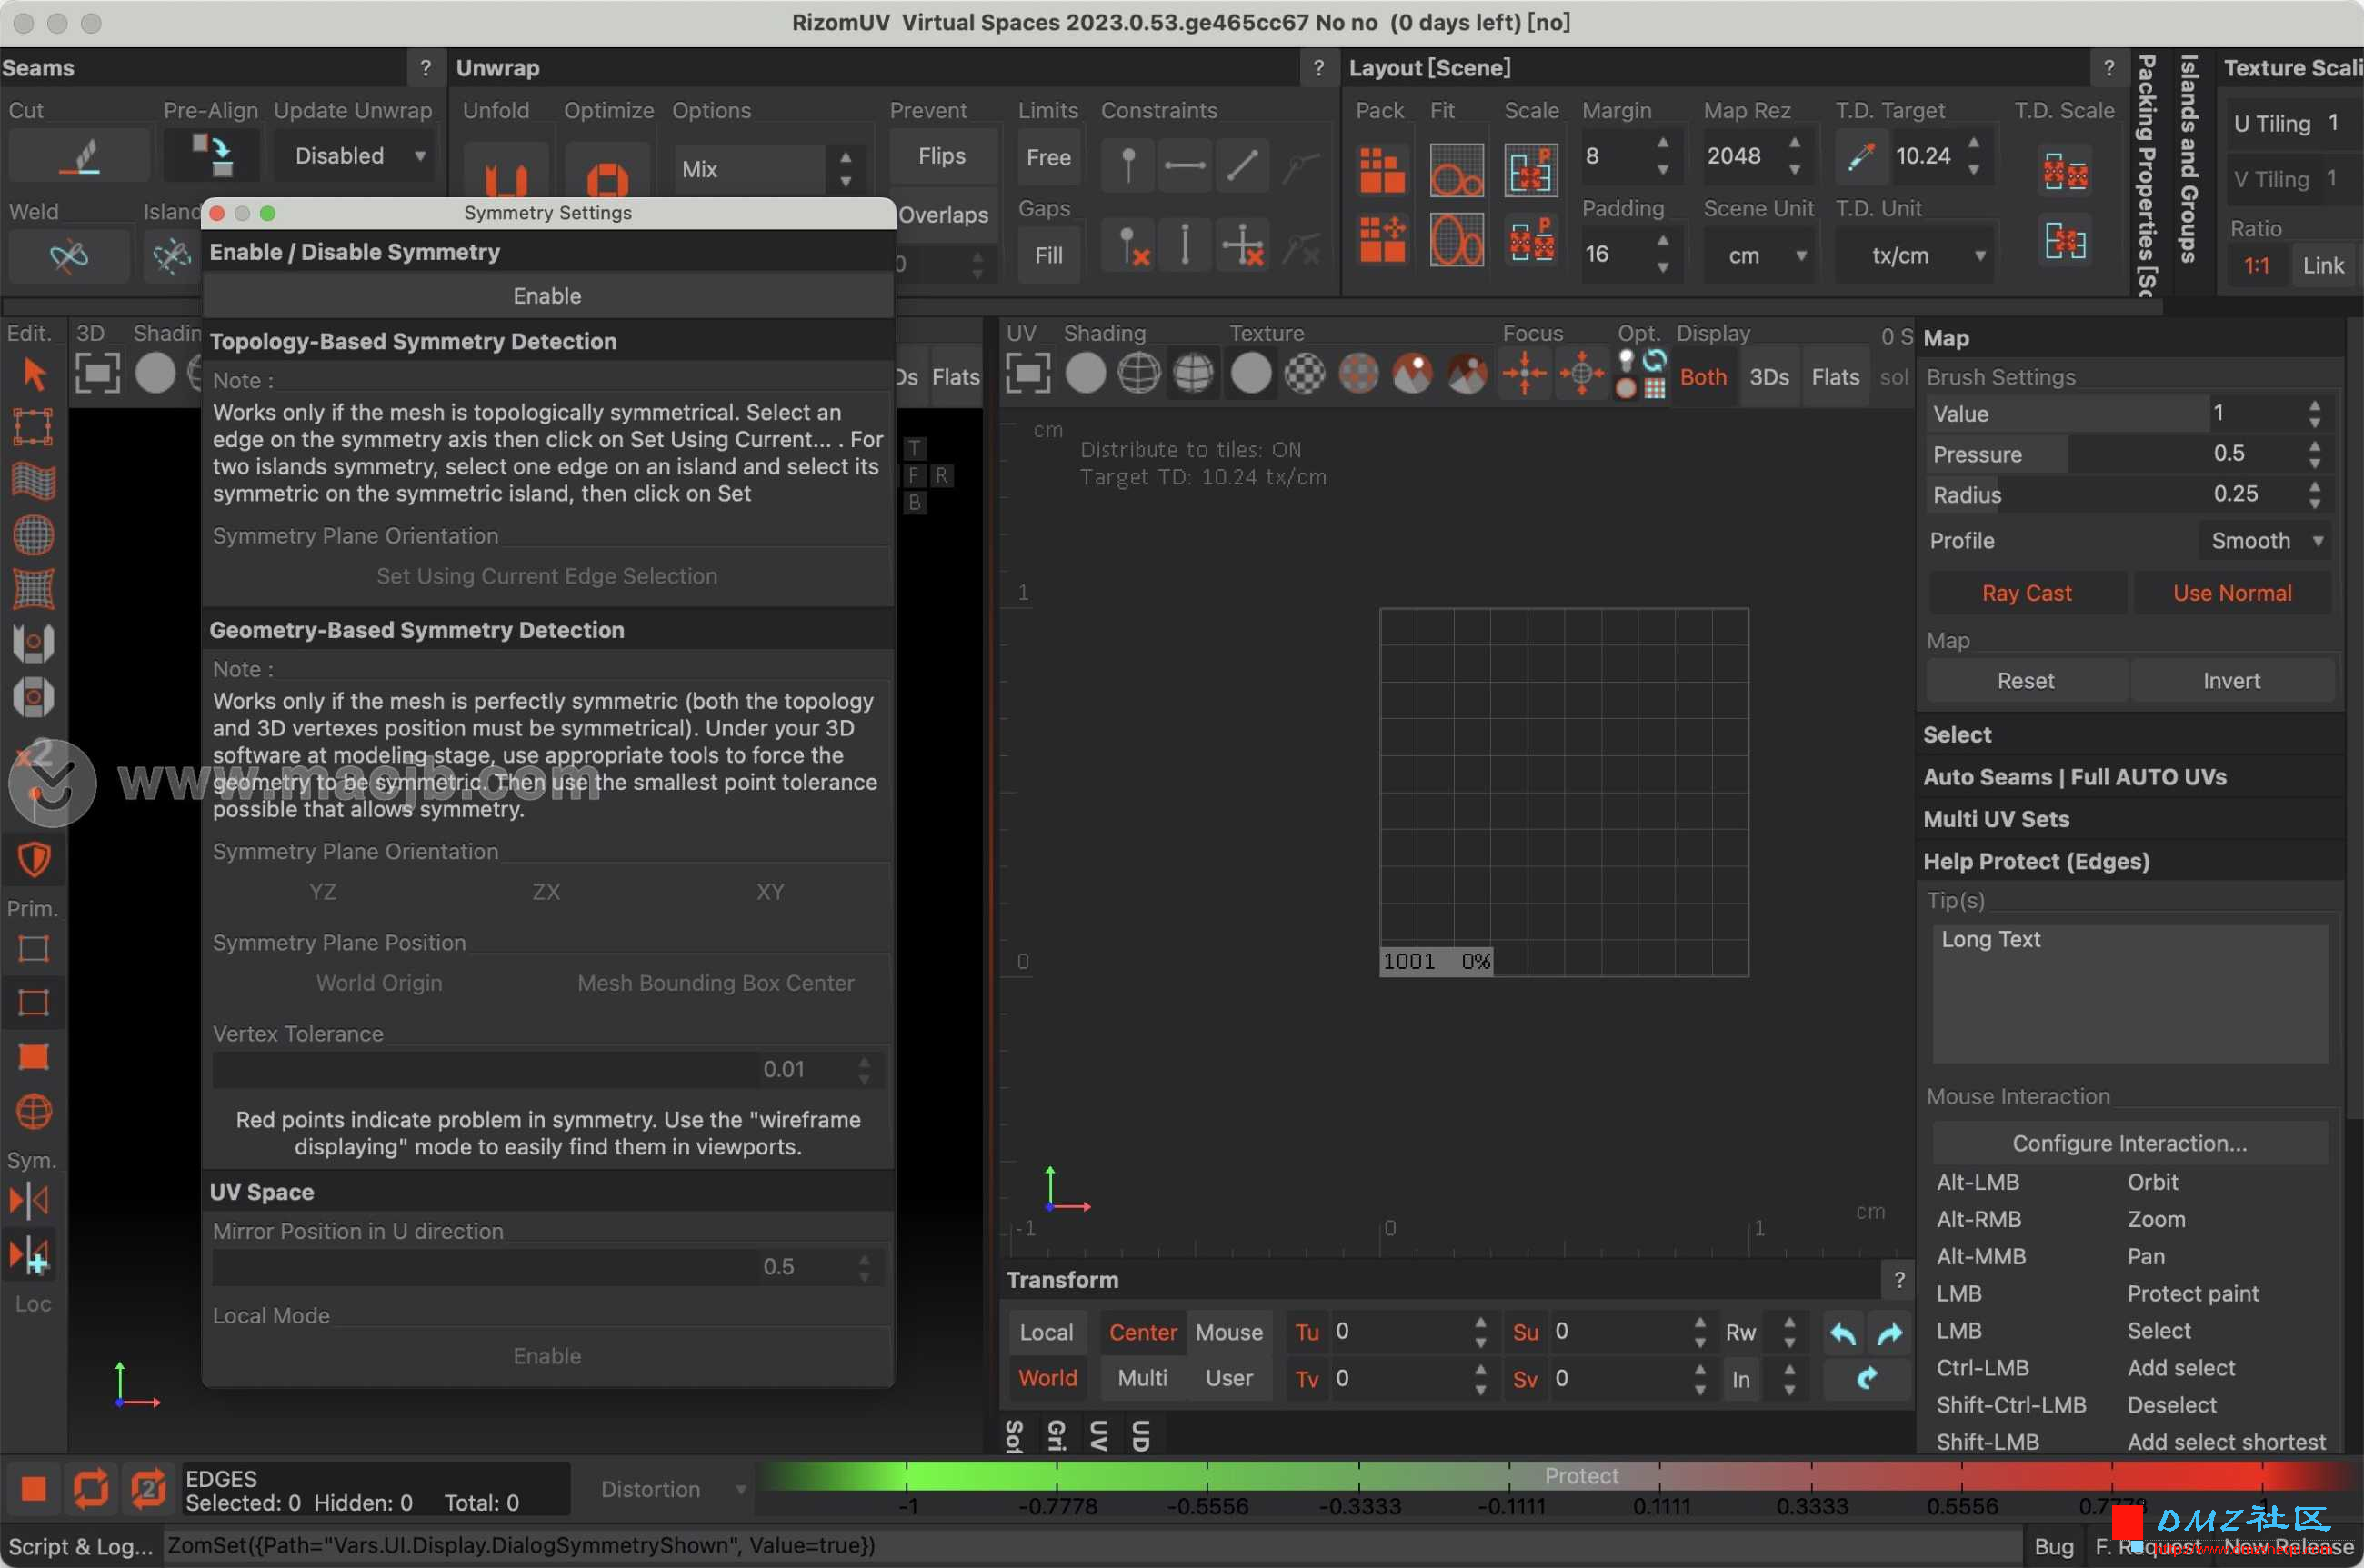This screenshot has height=1568, width=2364.
Task: Click the Fill gaps button
Action: (x=1048, y=255)
